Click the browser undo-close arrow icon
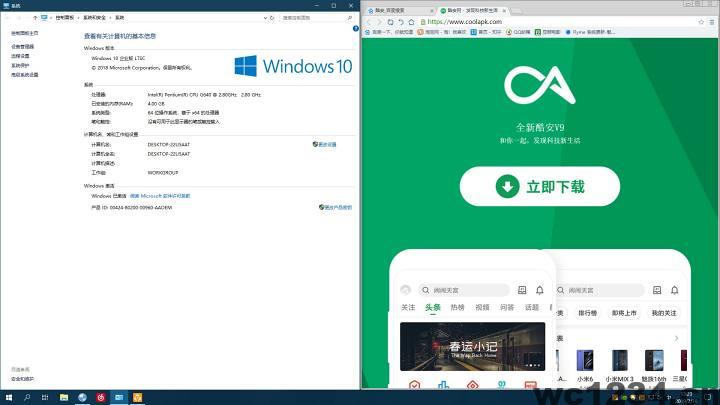The width and height of the screenshot is (720, 405). [x=401, y=22]
